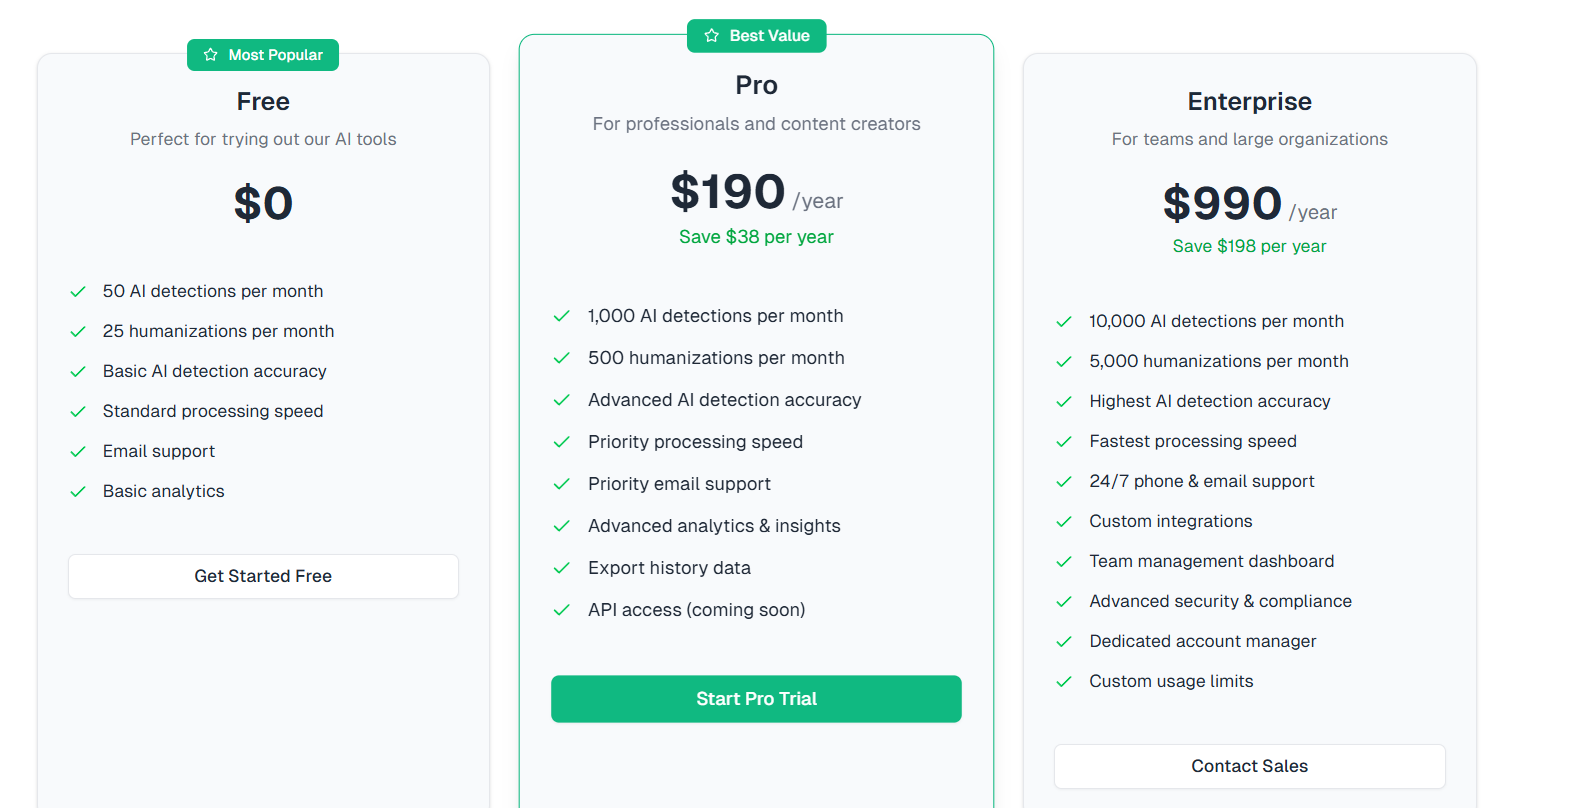Click checkmark next to Custom integrations
This screenshot has height=808, width=1596.
[1064, 522]
